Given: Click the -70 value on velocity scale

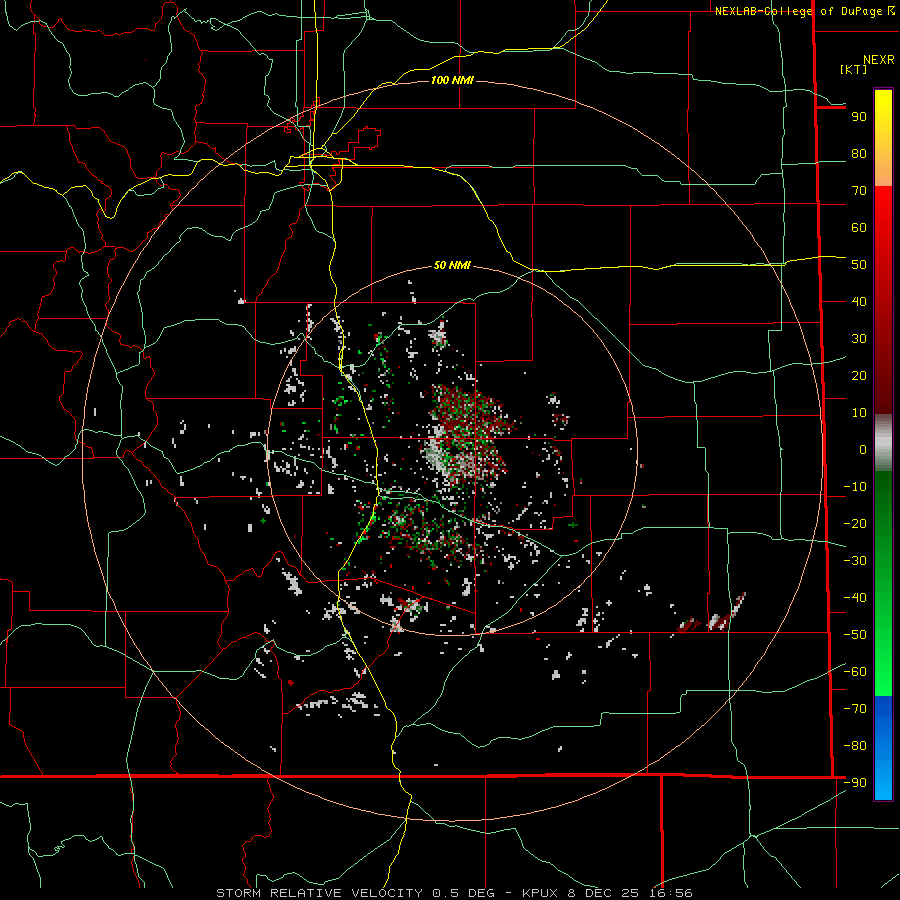Looking at the screenshot, I should [855, 709].
